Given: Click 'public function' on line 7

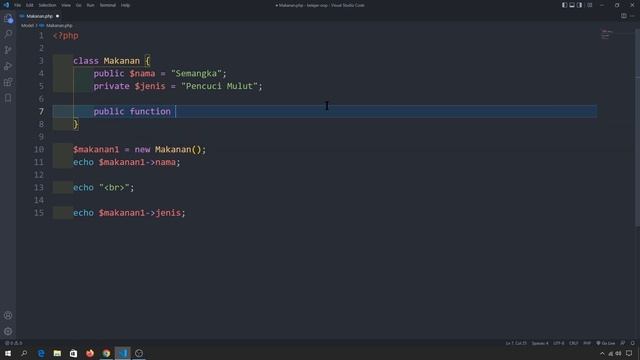Looking at the screenshot, I should (132, 111).
